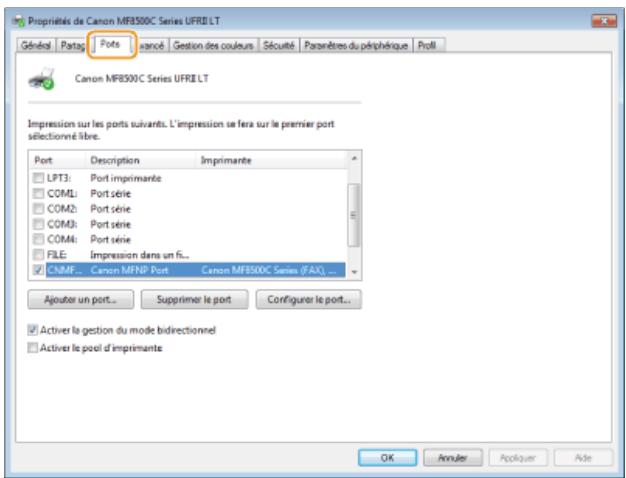626x478 pixels.
Task: Uncheck the CNMF Canon MFNP port checkbox
Action: tap(38, 270)
